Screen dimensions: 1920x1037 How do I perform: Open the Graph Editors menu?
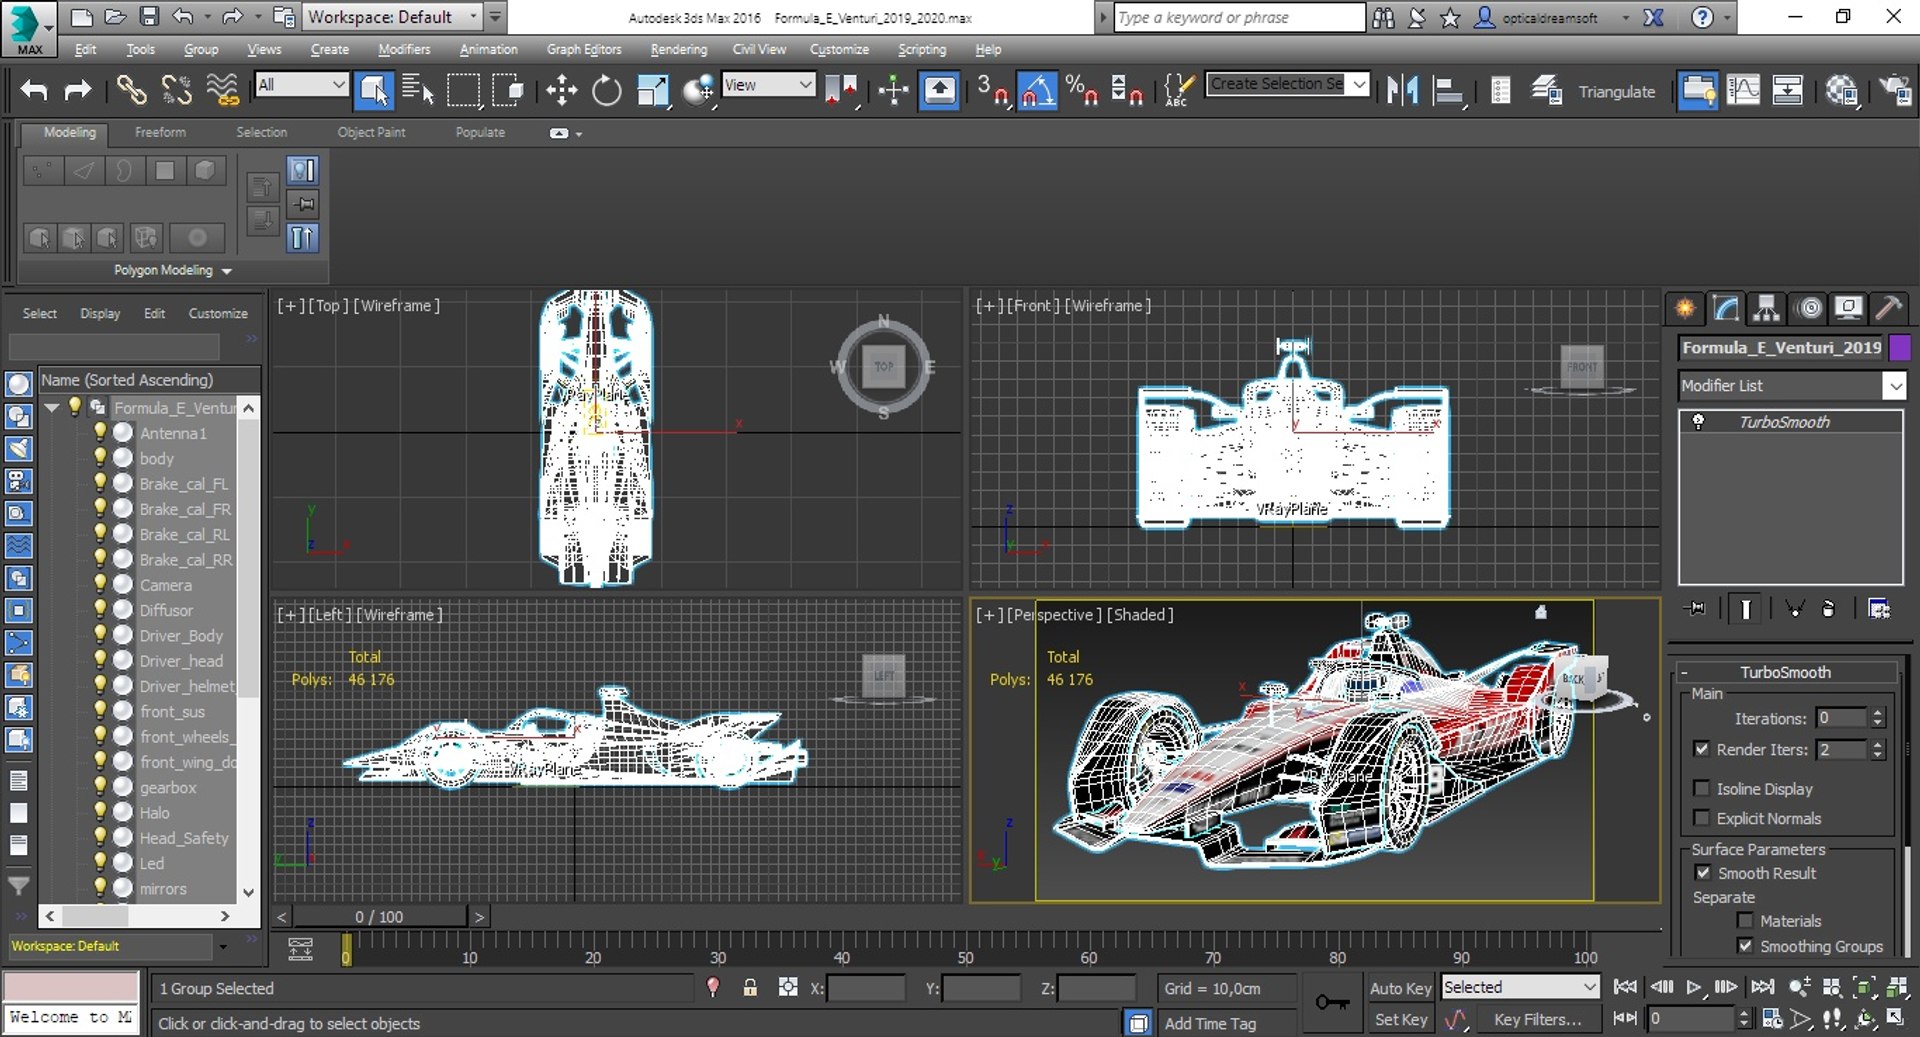click(584, 49)
